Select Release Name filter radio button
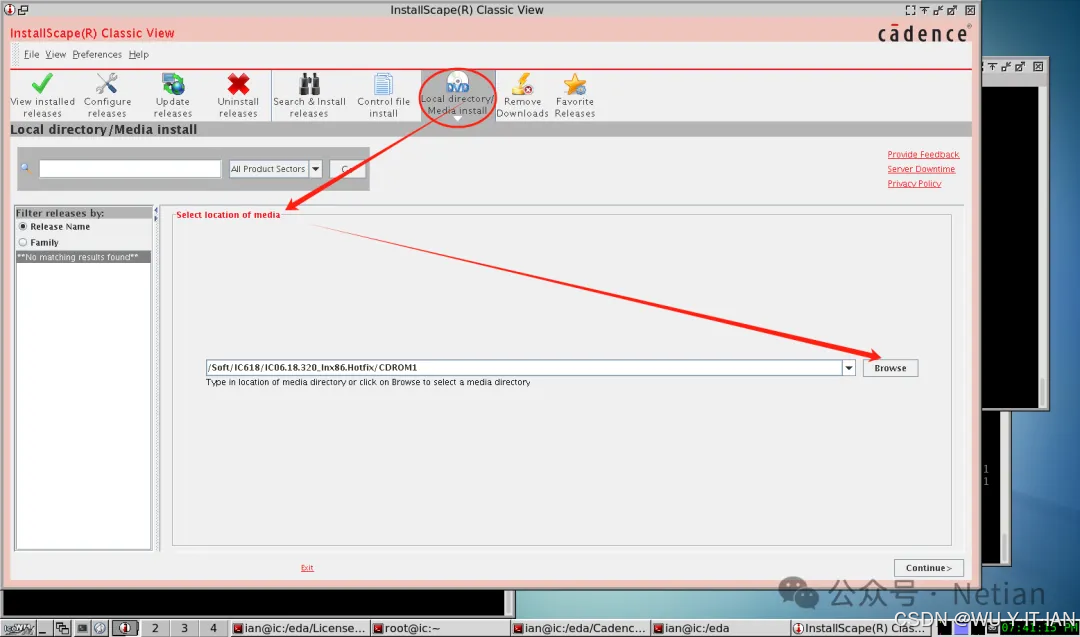Viewport: 1080px width, 637px height. point(23,227)
